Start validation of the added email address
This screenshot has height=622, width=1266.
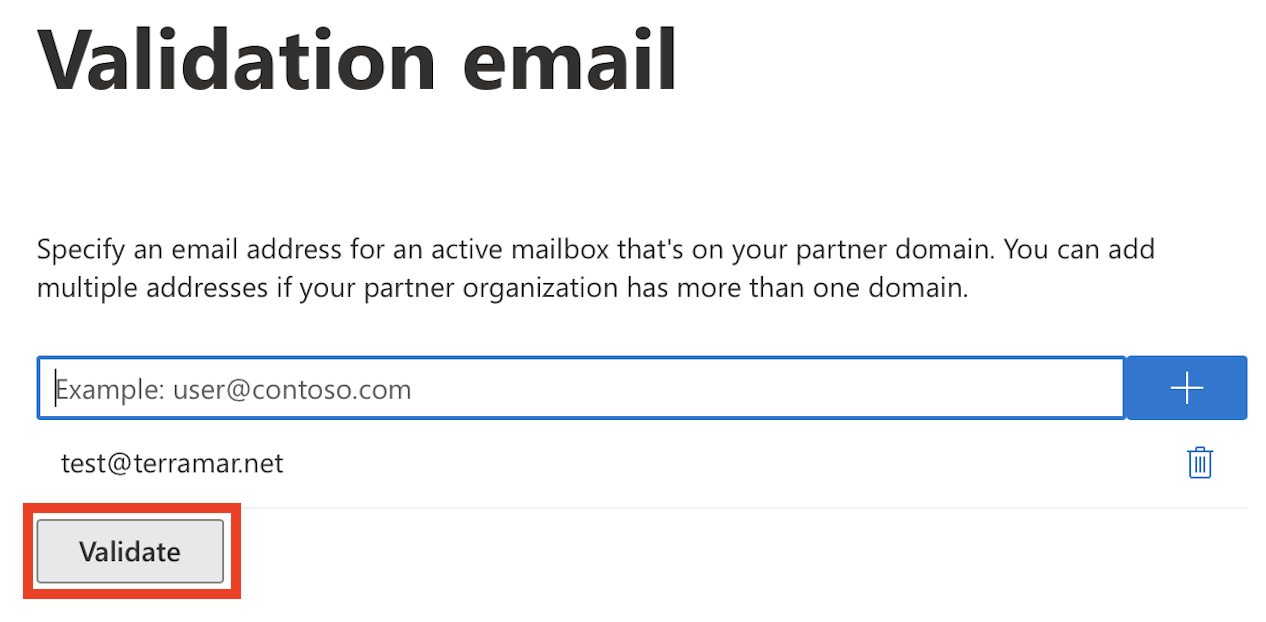pyautogui.click(x=130, y=551)
